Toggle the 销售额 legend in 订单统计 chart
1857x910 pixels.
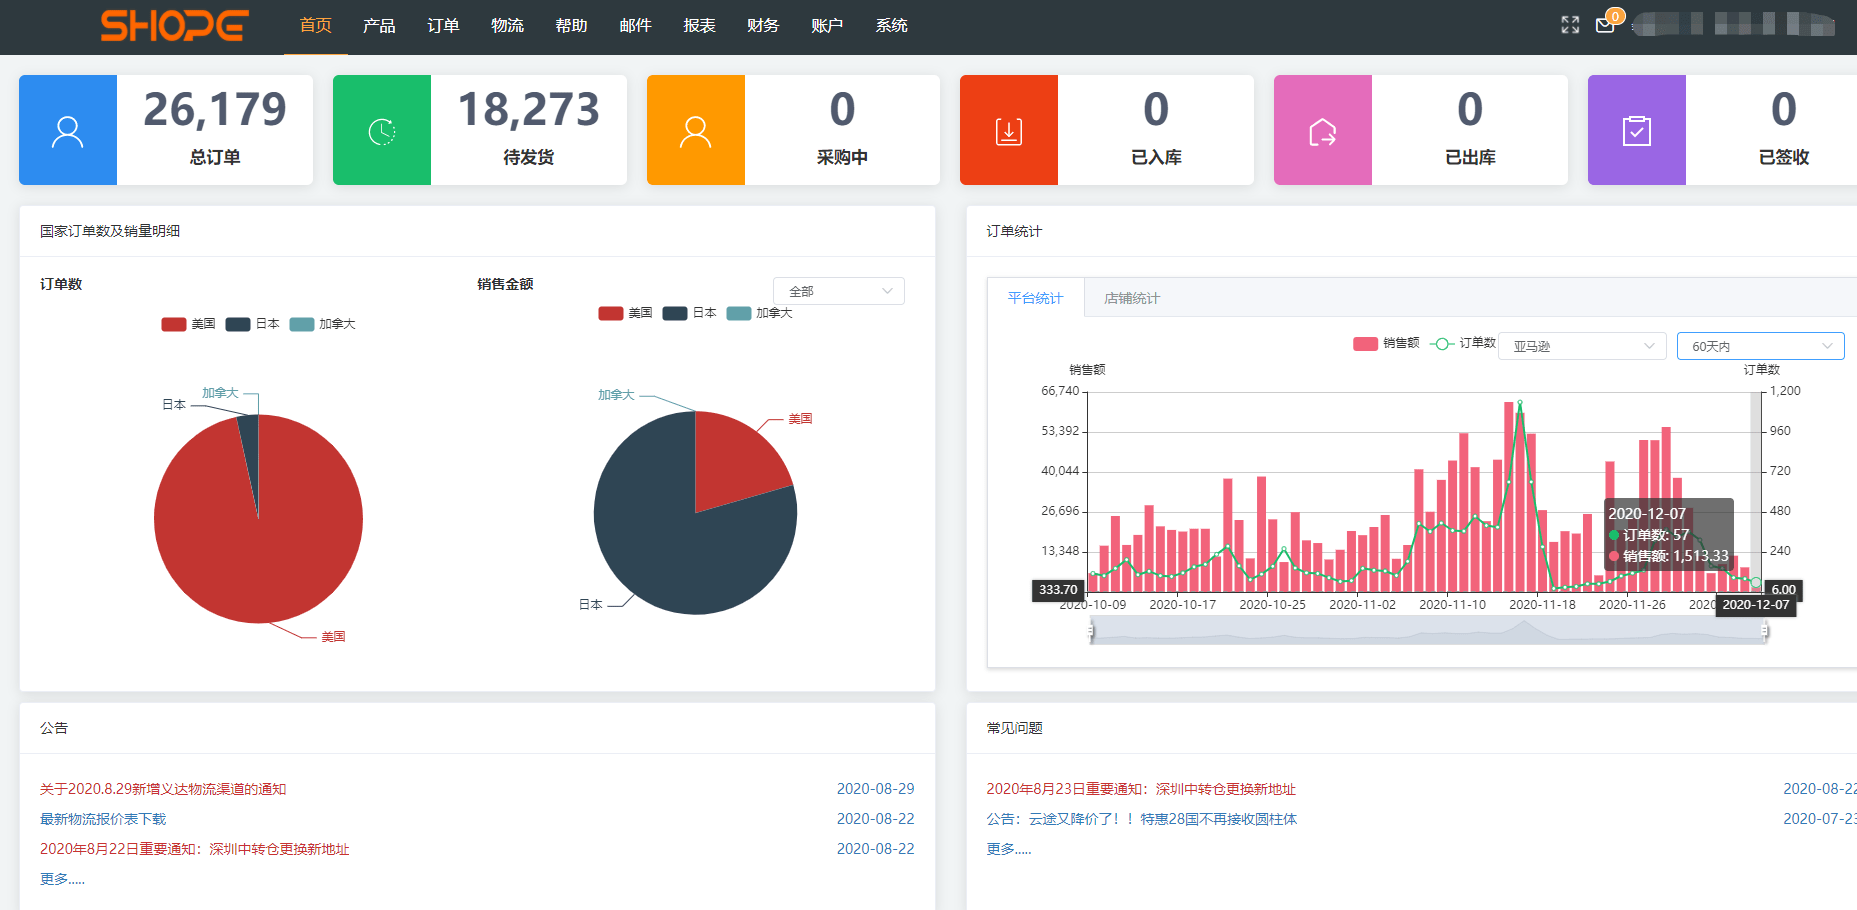click(x=1386, y=343)
